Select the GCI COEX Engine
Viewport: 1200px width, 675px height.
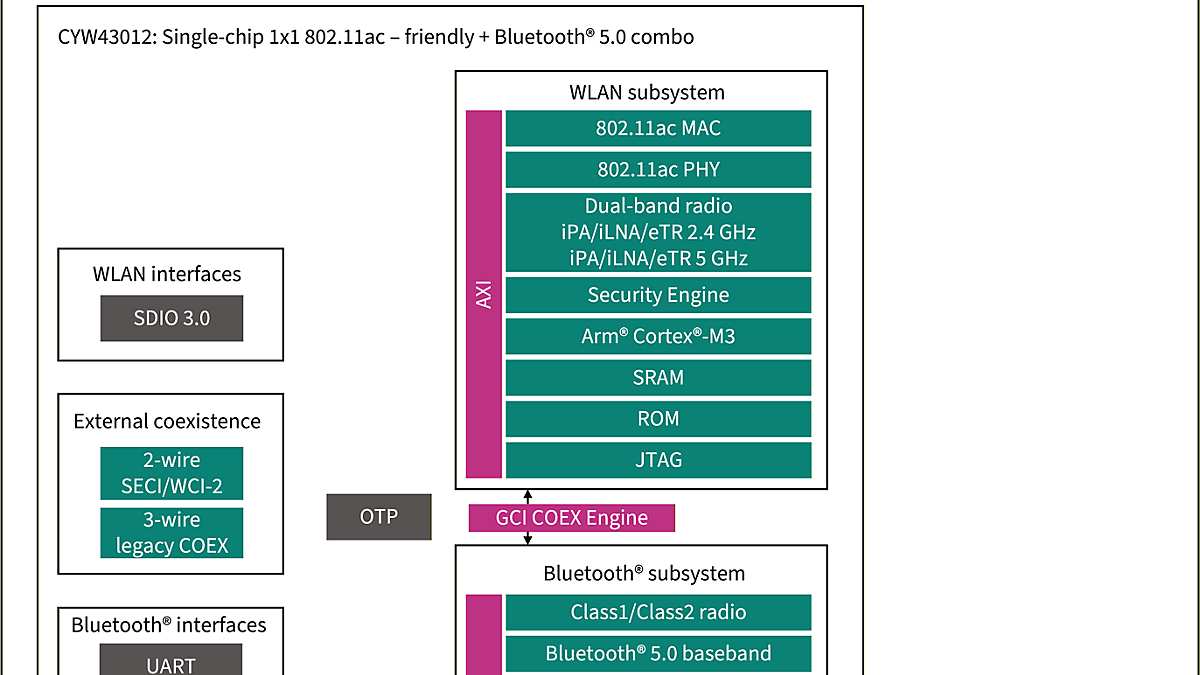point(571,517)
